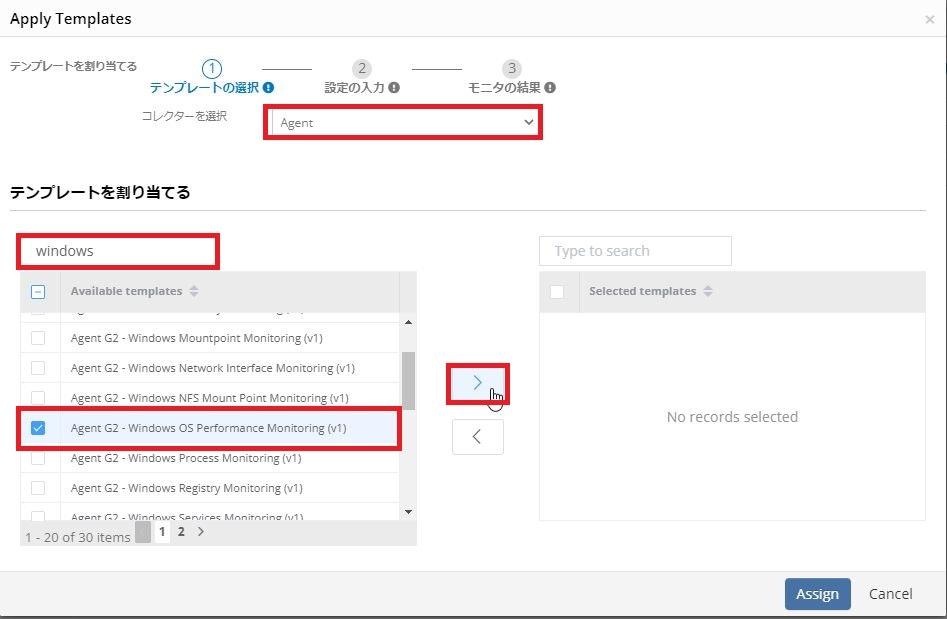Go to next page of templates list

point(201,531)
